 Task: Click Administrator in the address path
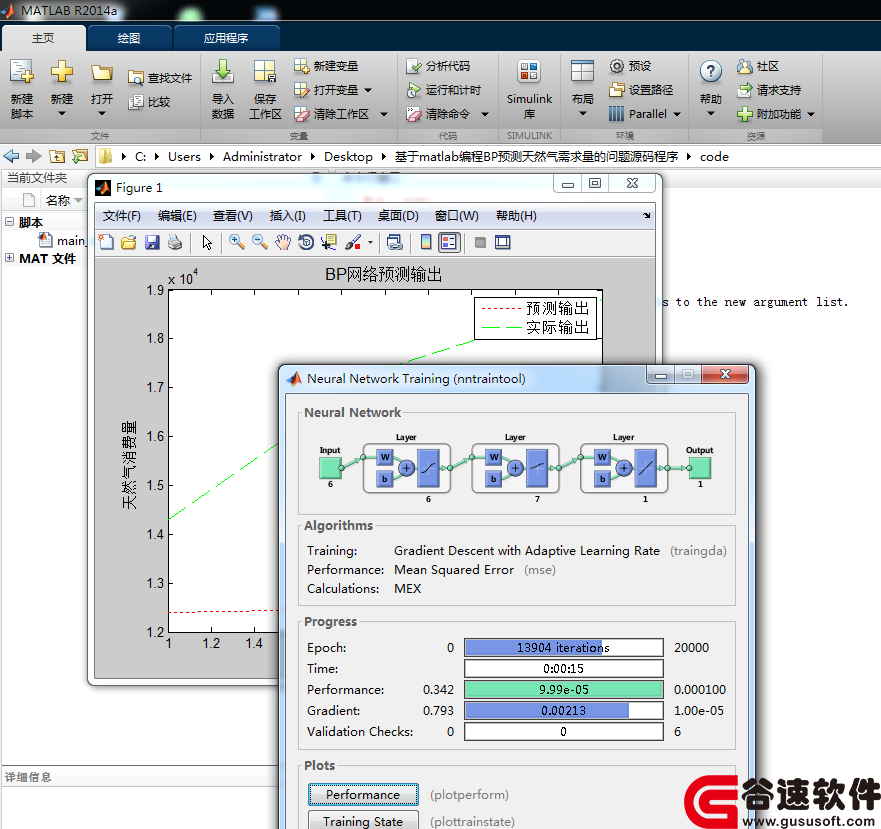pyautogui.click(x=262, y=157)
